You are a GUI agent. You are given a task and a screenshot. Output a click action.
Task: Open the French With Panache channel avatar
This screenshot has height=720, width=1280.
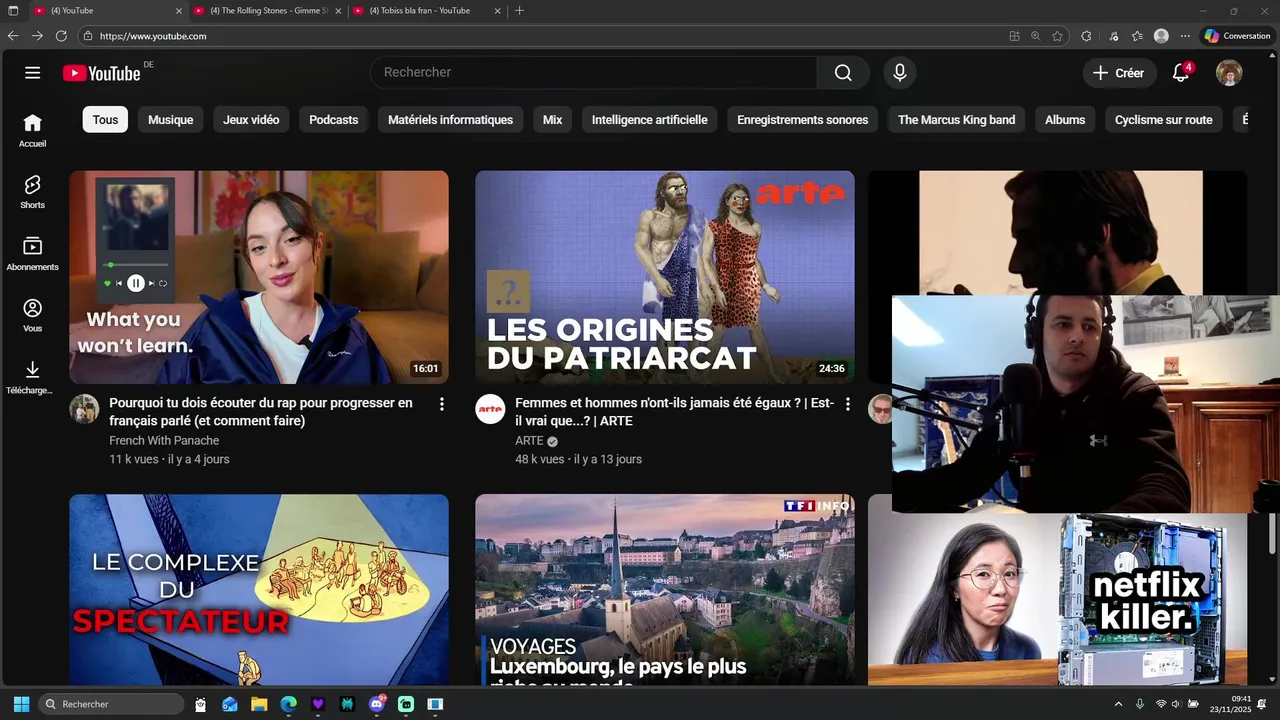click(x=84, y=409)
